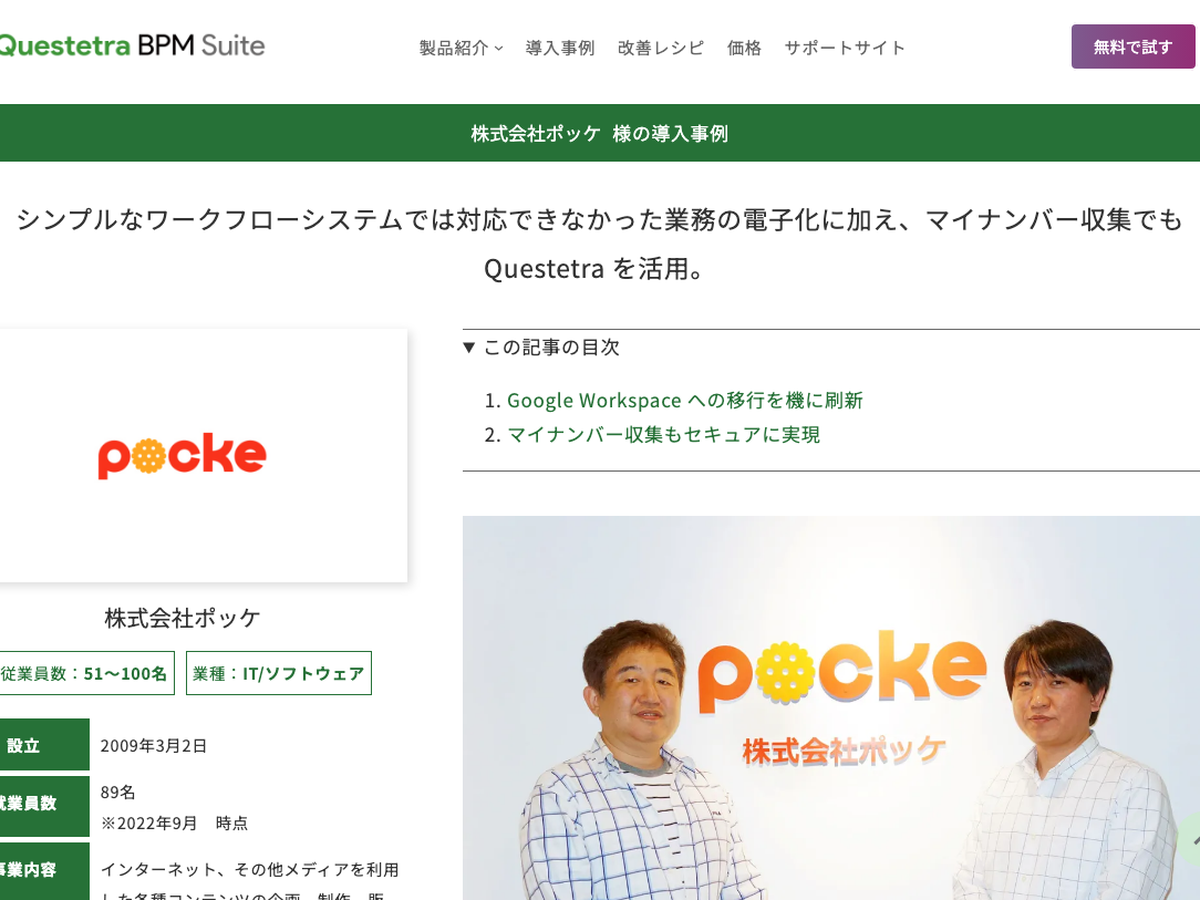Collapse the この記事の目次 triangle

click(469, 347)
